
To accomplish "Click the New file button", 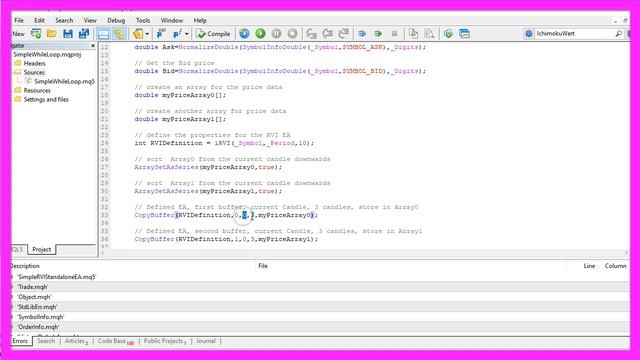I will click(18, 34).
